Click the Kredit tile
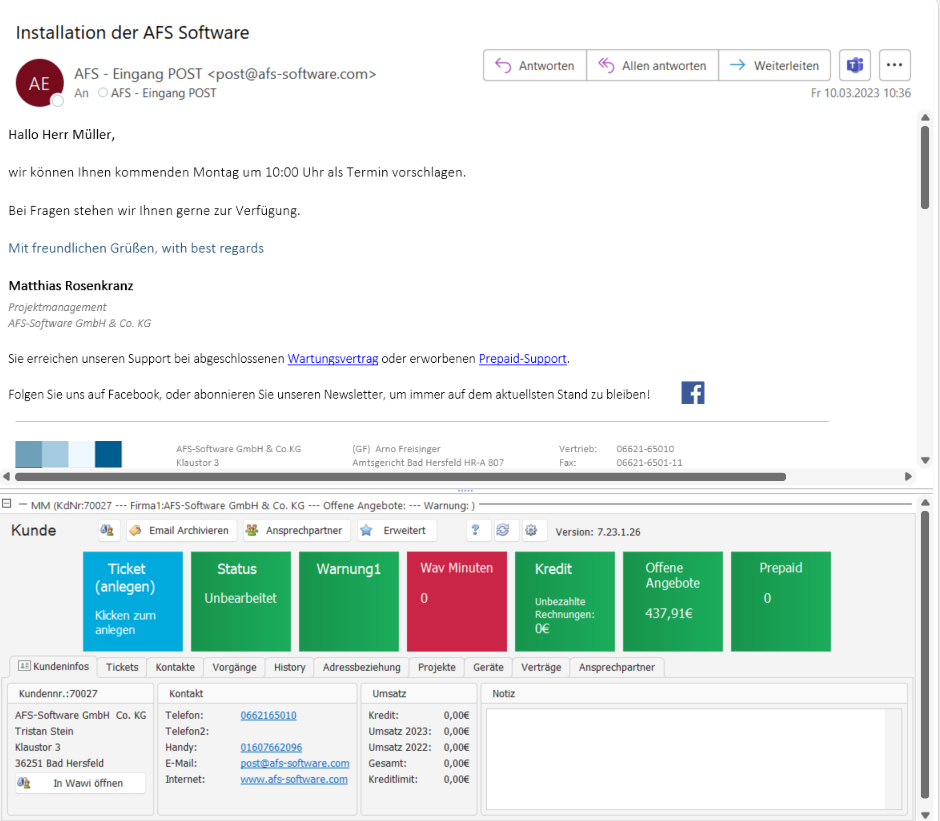This screenshot has height=821, width=940. [x=565, y=602]
